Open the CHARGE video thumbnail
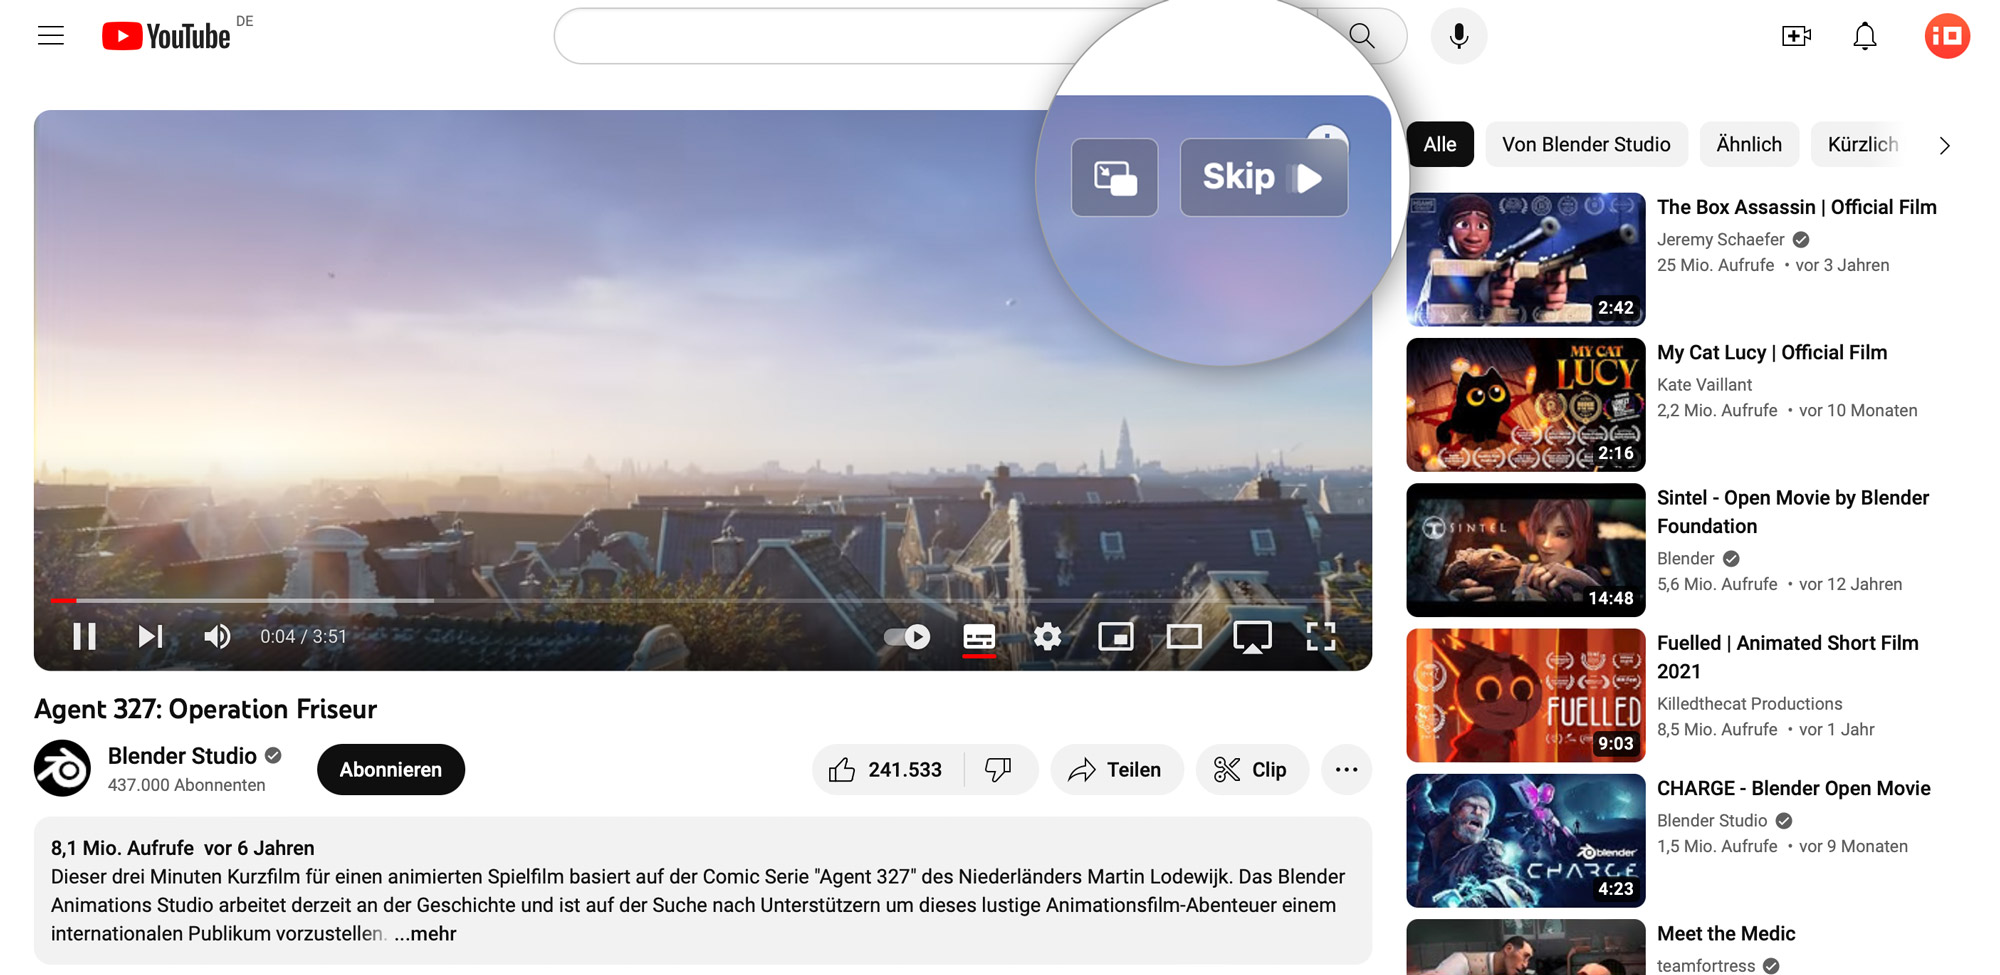 (x=1526, y=841)
